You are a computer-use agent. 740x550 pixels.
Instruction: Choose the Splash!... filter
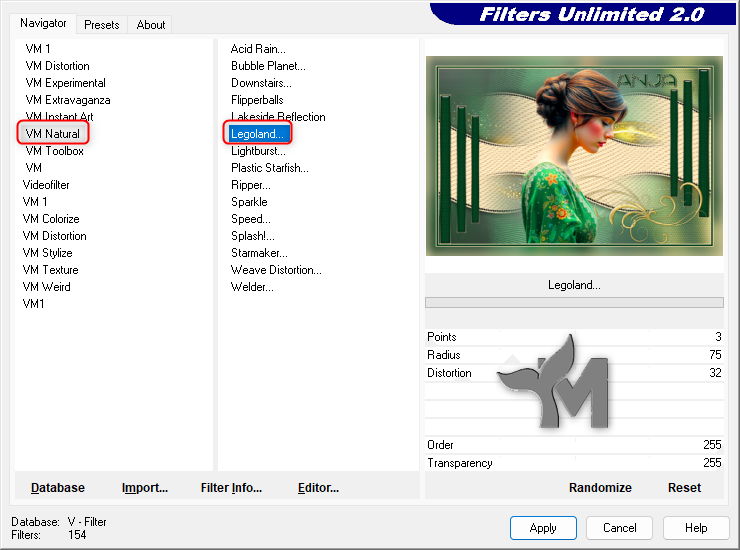[252, 236]
